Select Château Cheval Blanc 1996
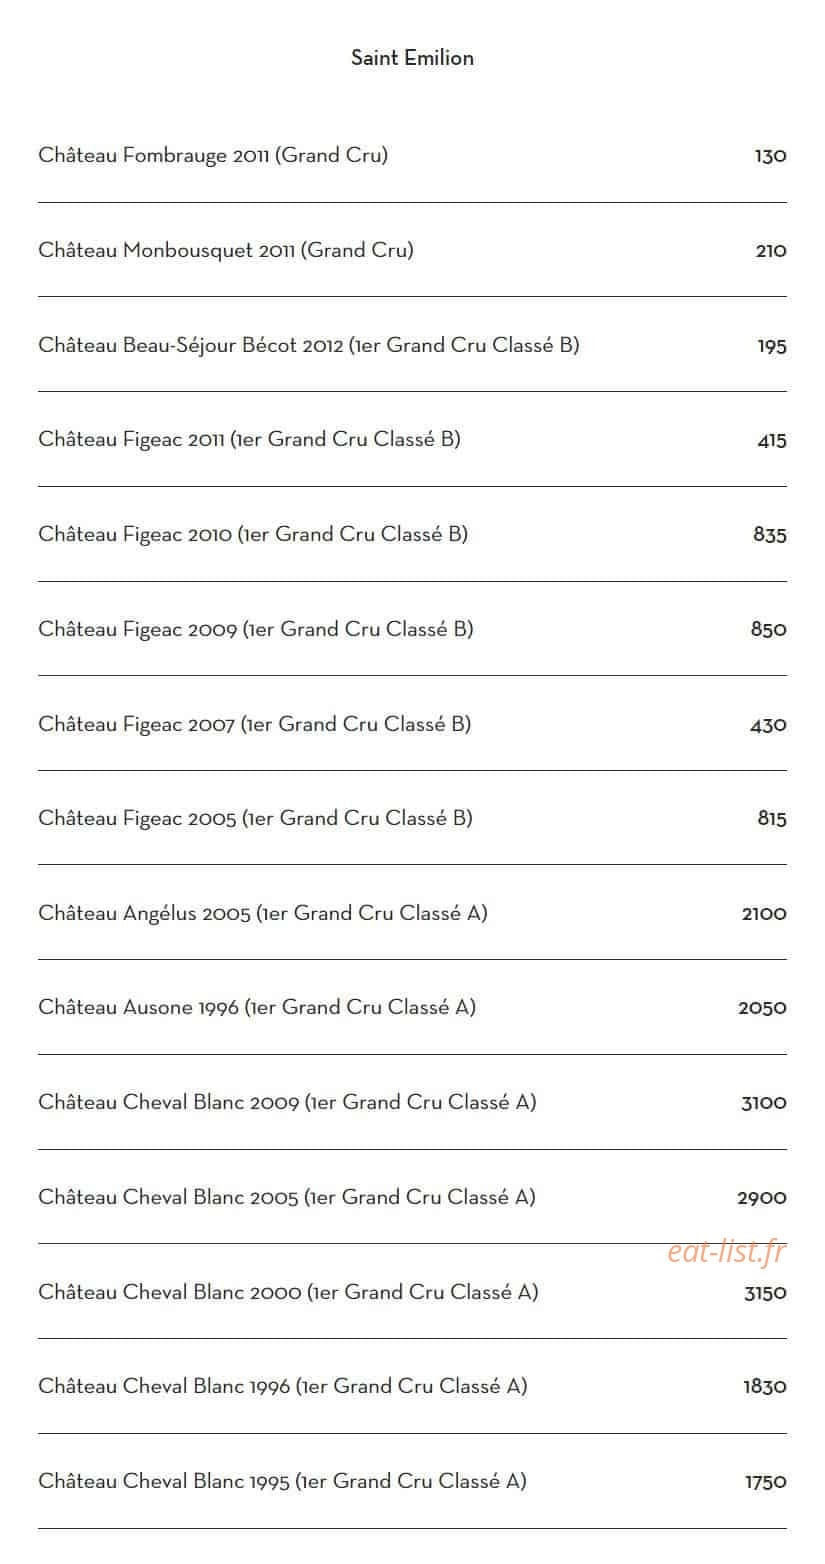The height and width of the screenshot is (1564, 825). pos(412,1386)
